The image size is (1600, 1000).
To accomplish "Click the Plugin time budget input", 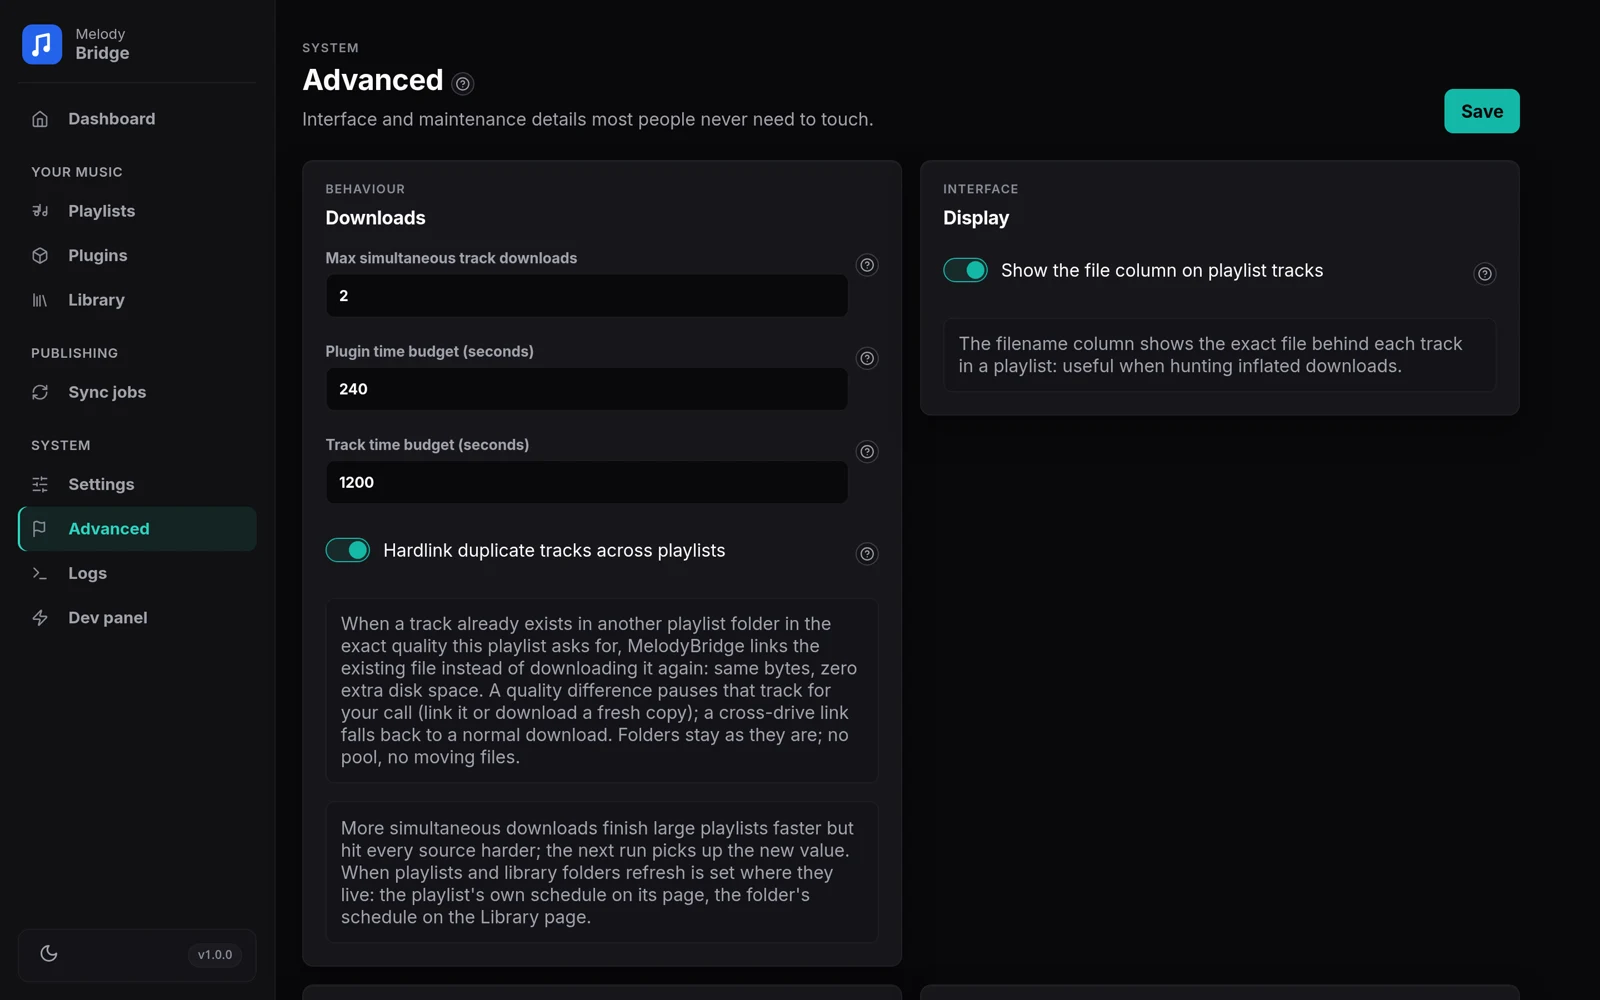I will pos(587,389).
